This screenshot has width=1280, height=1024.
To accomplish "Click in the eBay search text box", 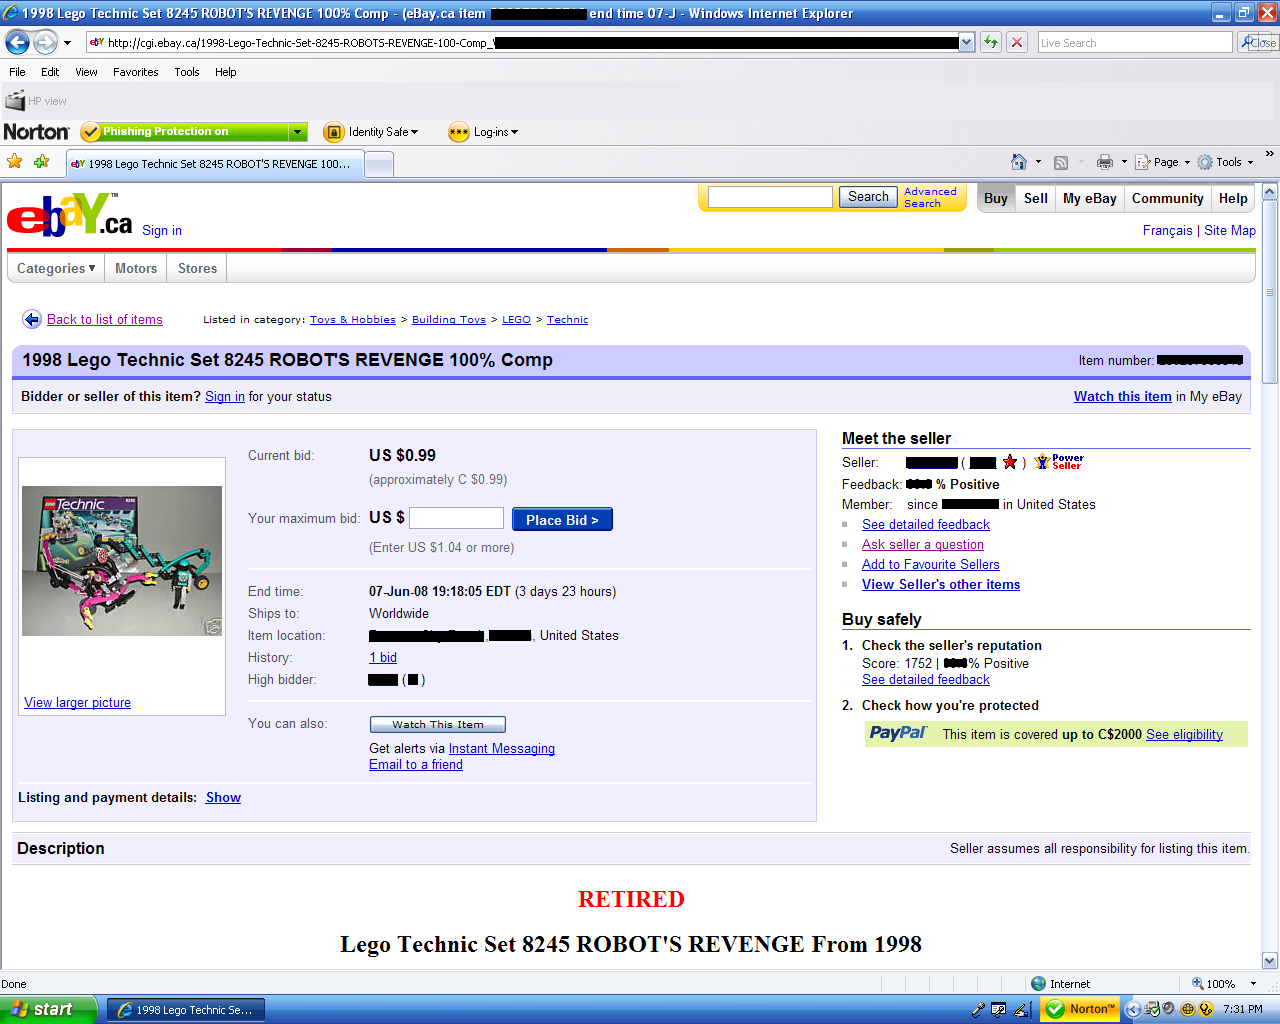I will [x=770, y=197].
